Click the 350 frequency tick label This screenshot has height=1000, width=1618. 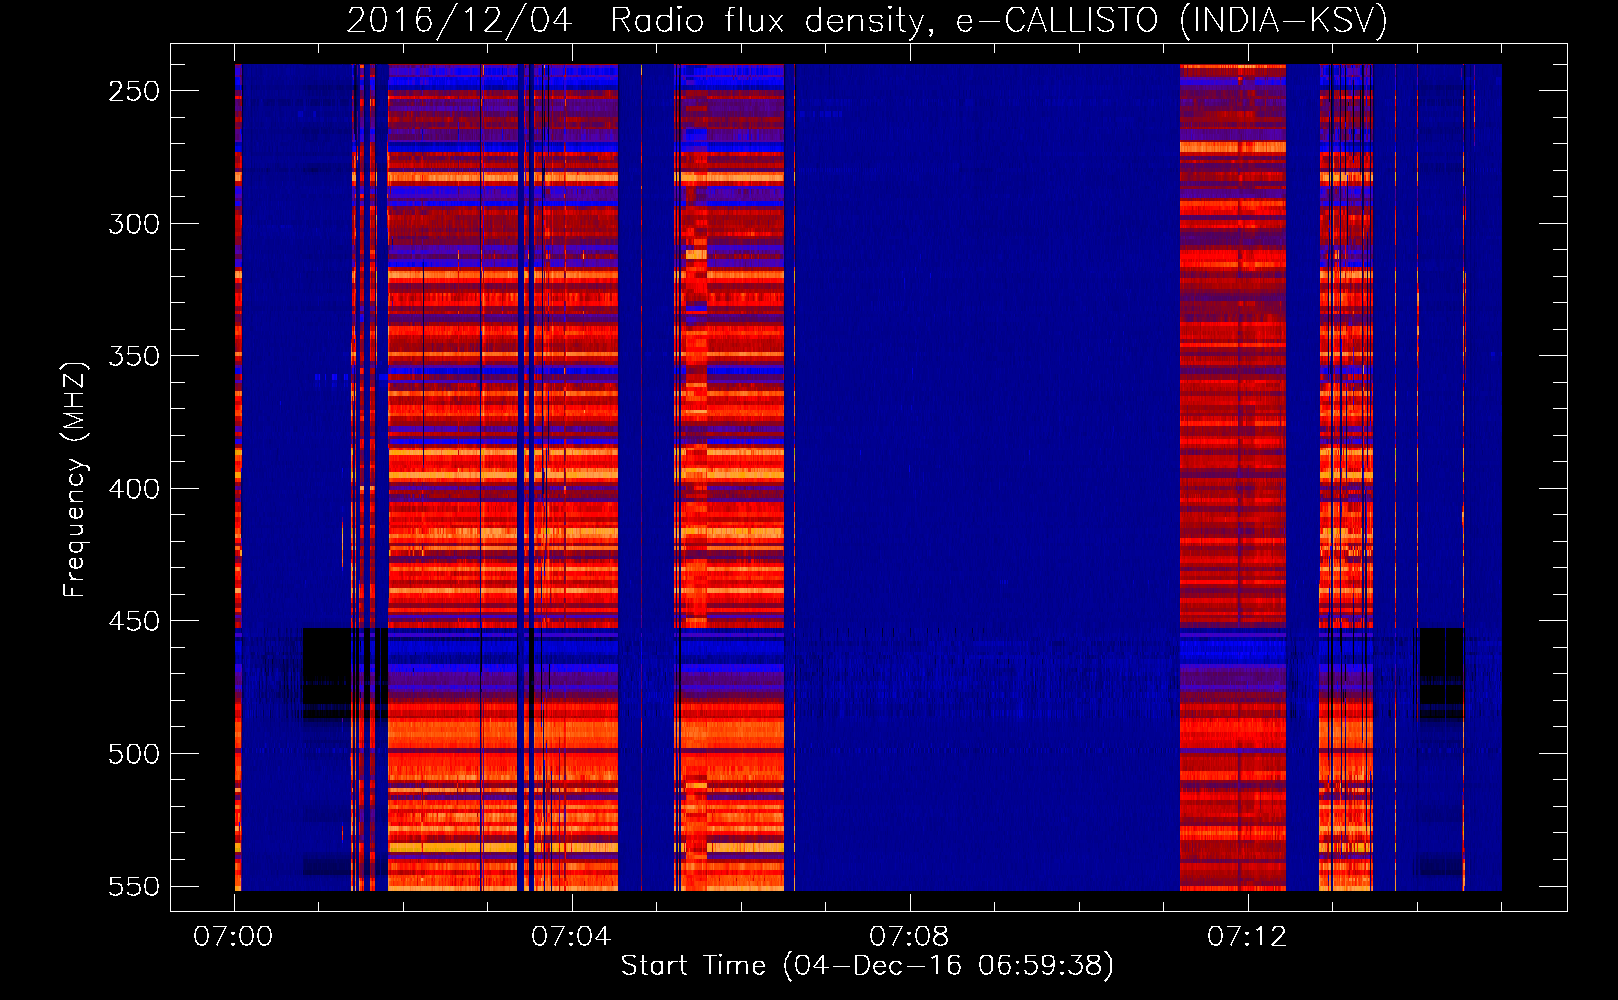coord(134,356)
